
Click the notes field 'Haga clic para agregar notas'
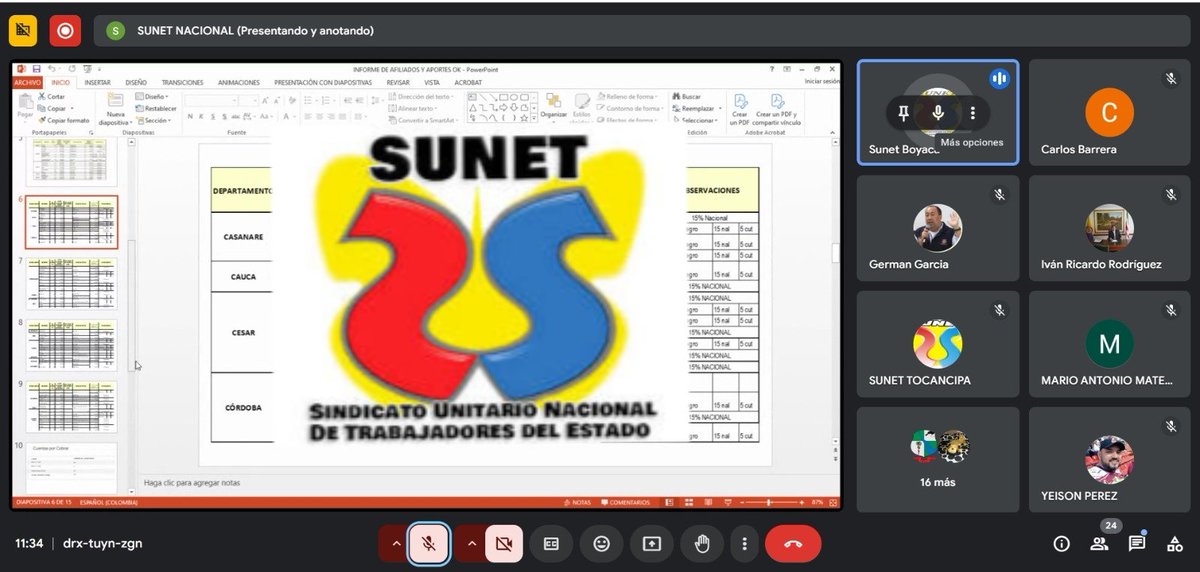click(191, 483)
